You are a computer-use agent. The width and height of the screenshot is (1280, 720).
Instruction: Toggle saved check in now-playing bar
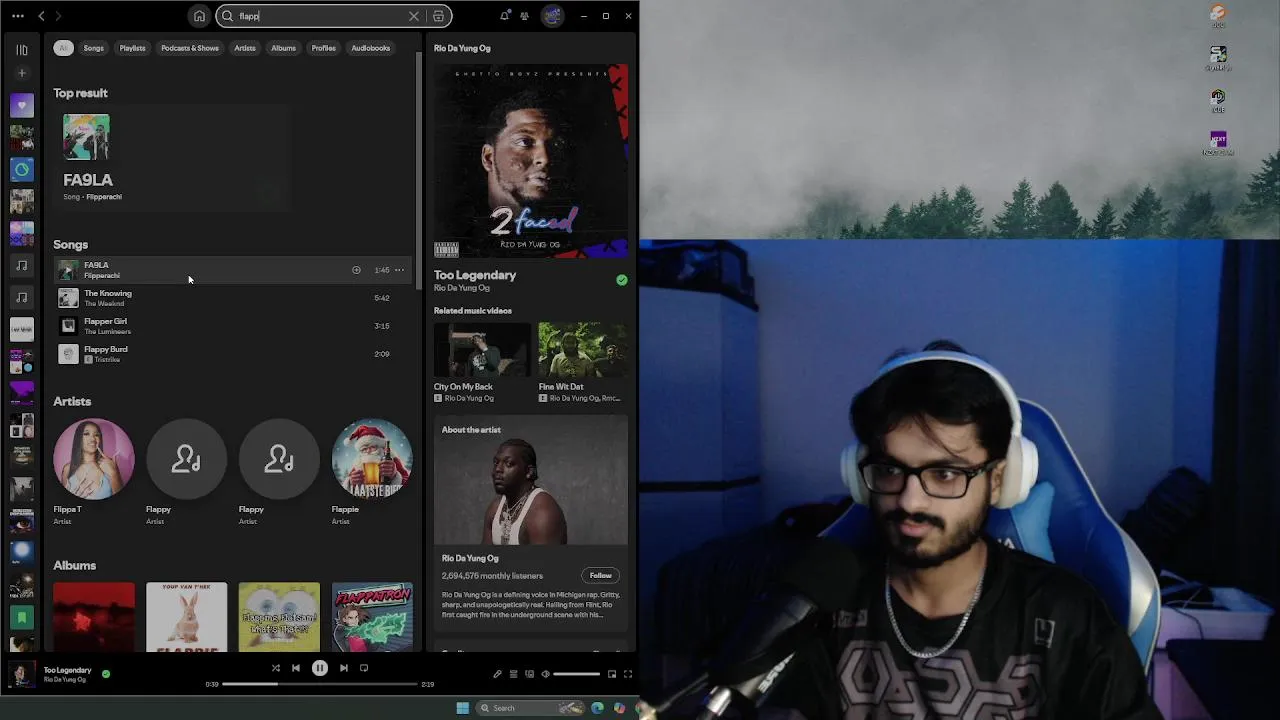(x=106, y=674)
